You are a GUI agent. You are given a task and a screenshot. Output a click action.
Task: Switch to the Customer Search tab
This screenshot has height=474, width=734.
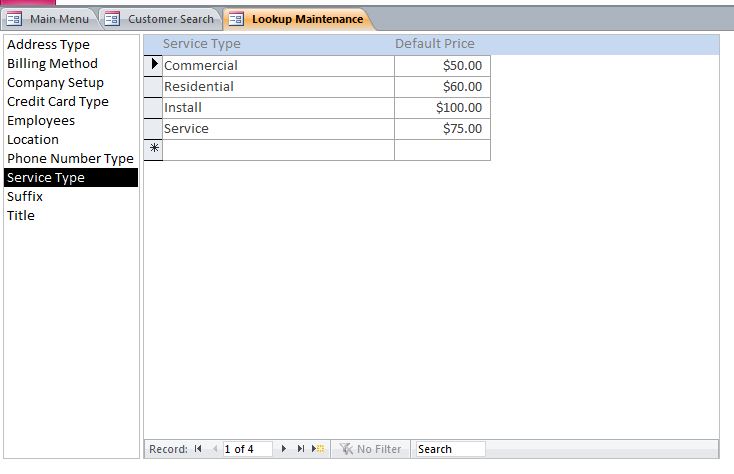click(x=161, y=19)
